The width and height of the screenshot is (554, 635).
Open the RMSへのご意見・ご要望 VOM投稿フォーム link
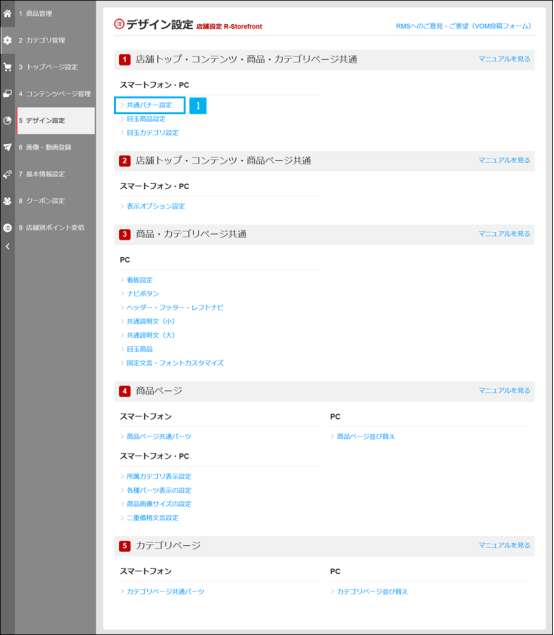click(x=463, y=26)
